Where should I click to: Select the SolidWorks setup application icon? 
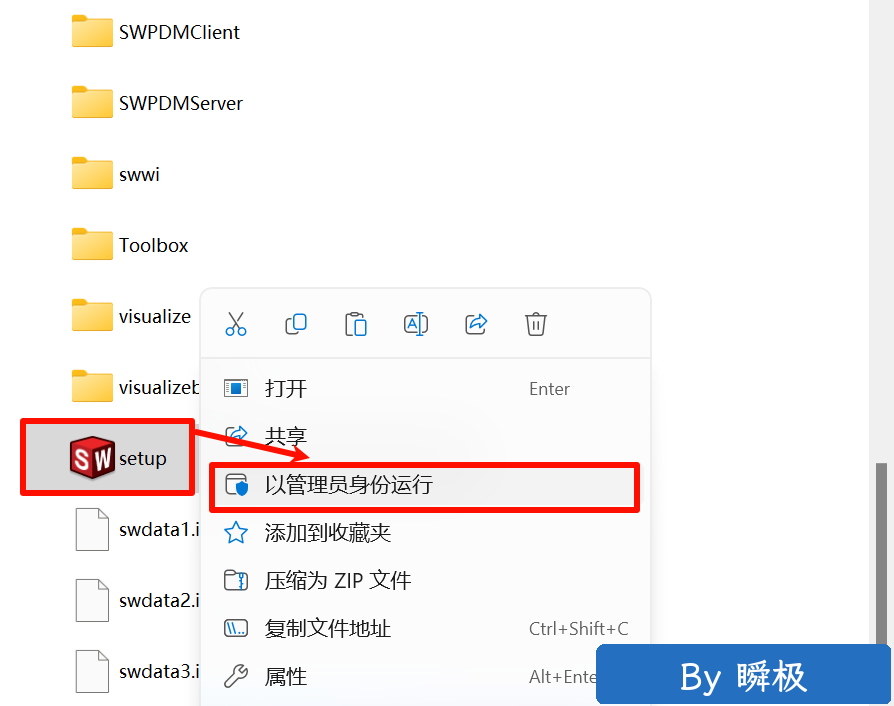(x=92, y=457)
